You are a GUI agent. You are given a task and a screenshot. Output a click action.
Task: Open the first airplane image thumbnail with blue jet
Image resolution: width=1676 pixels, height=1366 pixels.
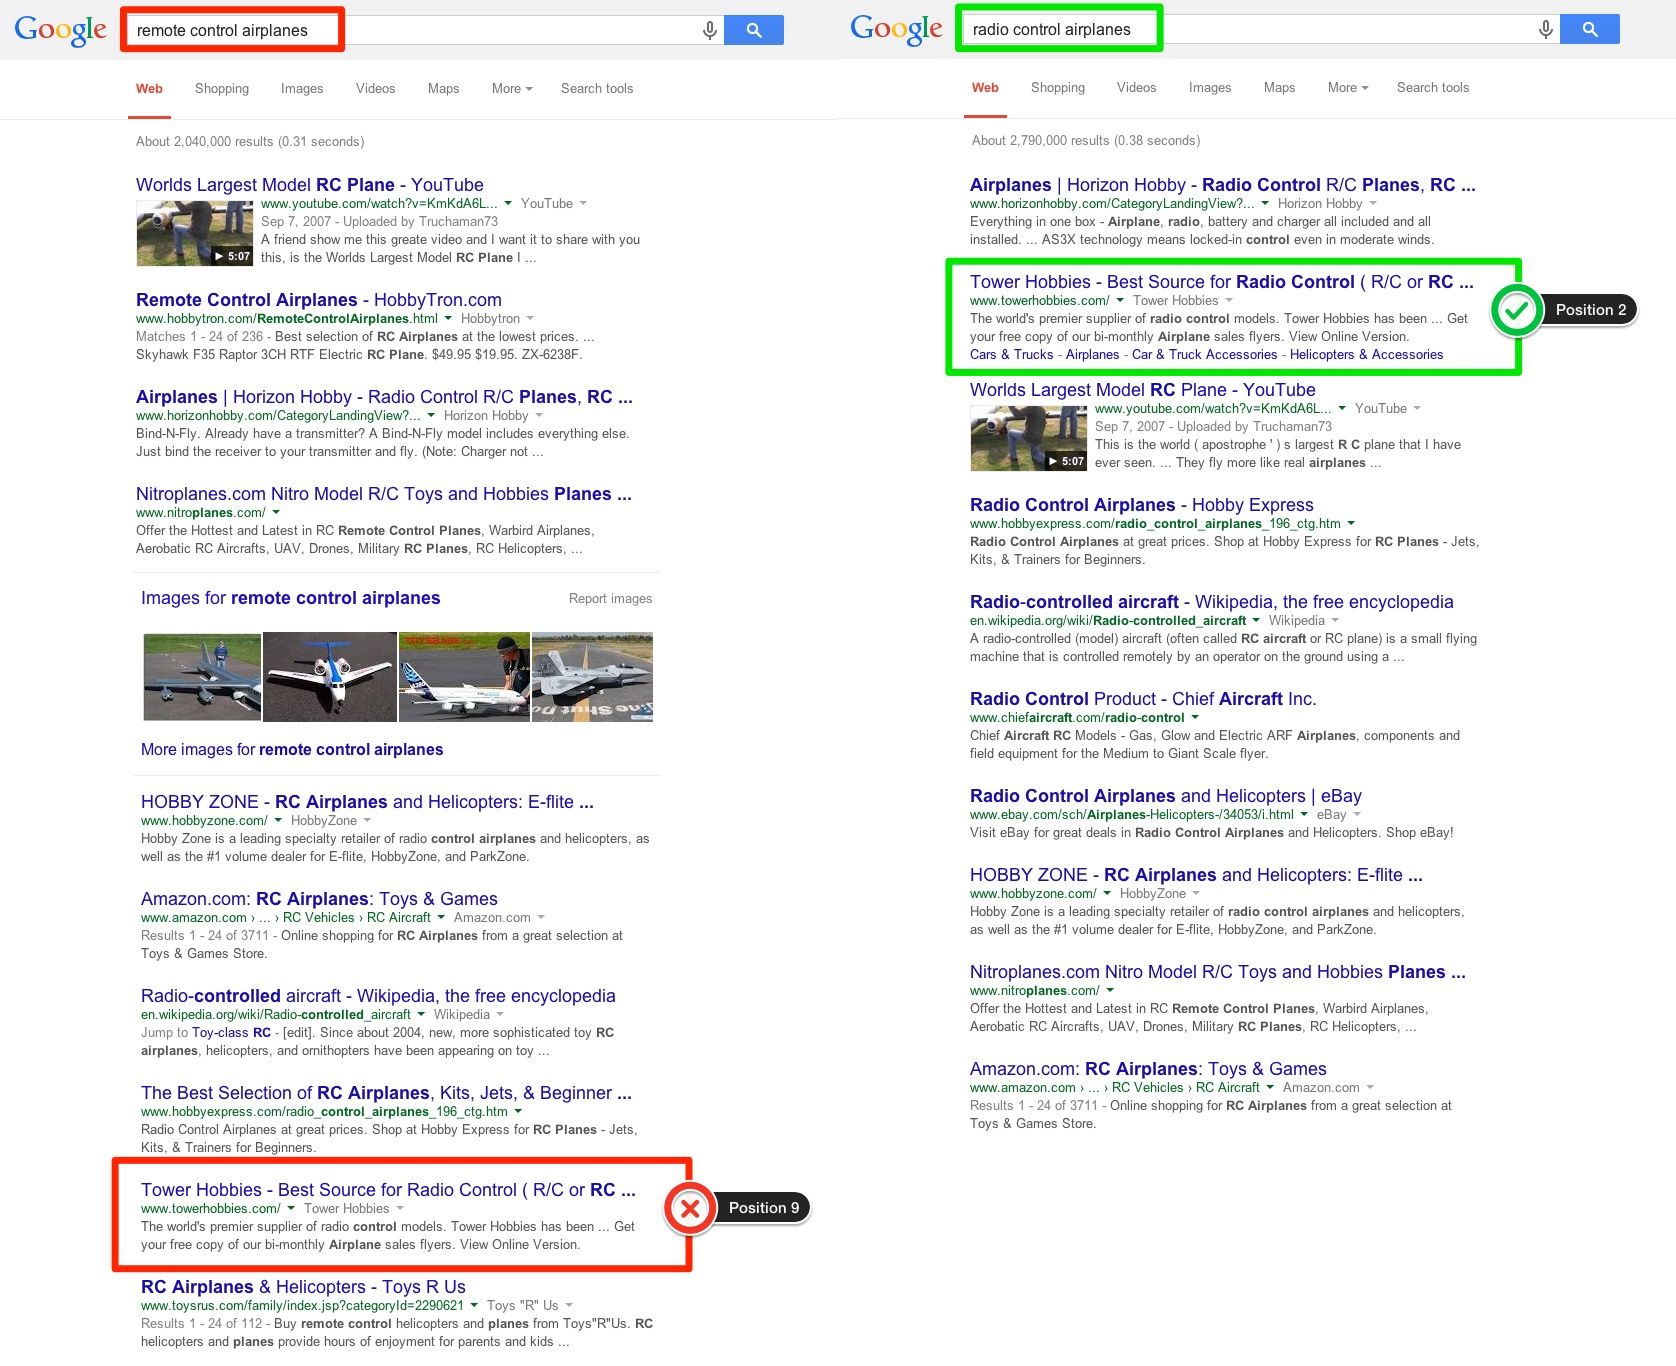click(202, 677)
